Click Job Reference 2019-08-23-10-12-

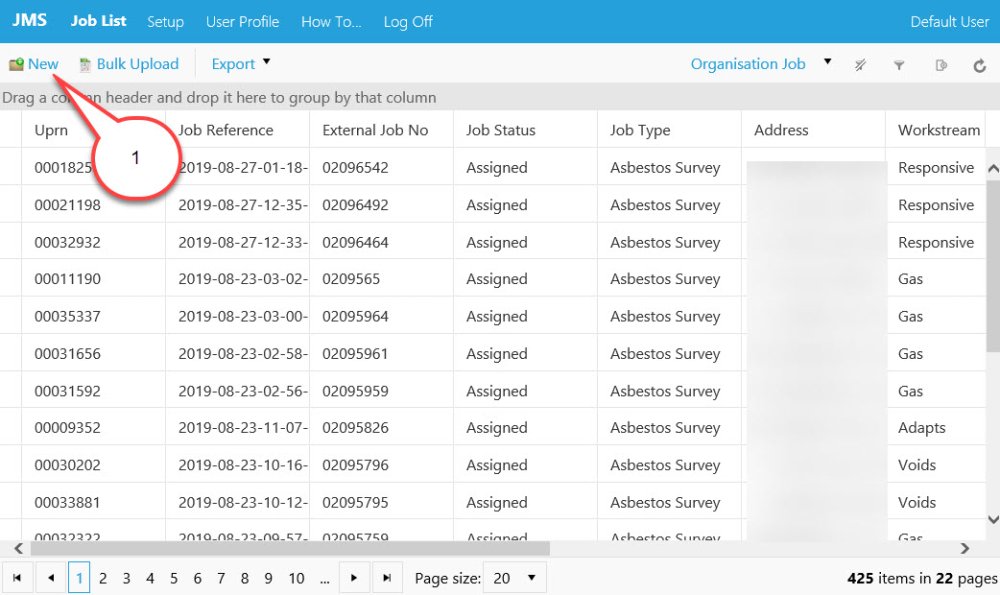(243, 503)
